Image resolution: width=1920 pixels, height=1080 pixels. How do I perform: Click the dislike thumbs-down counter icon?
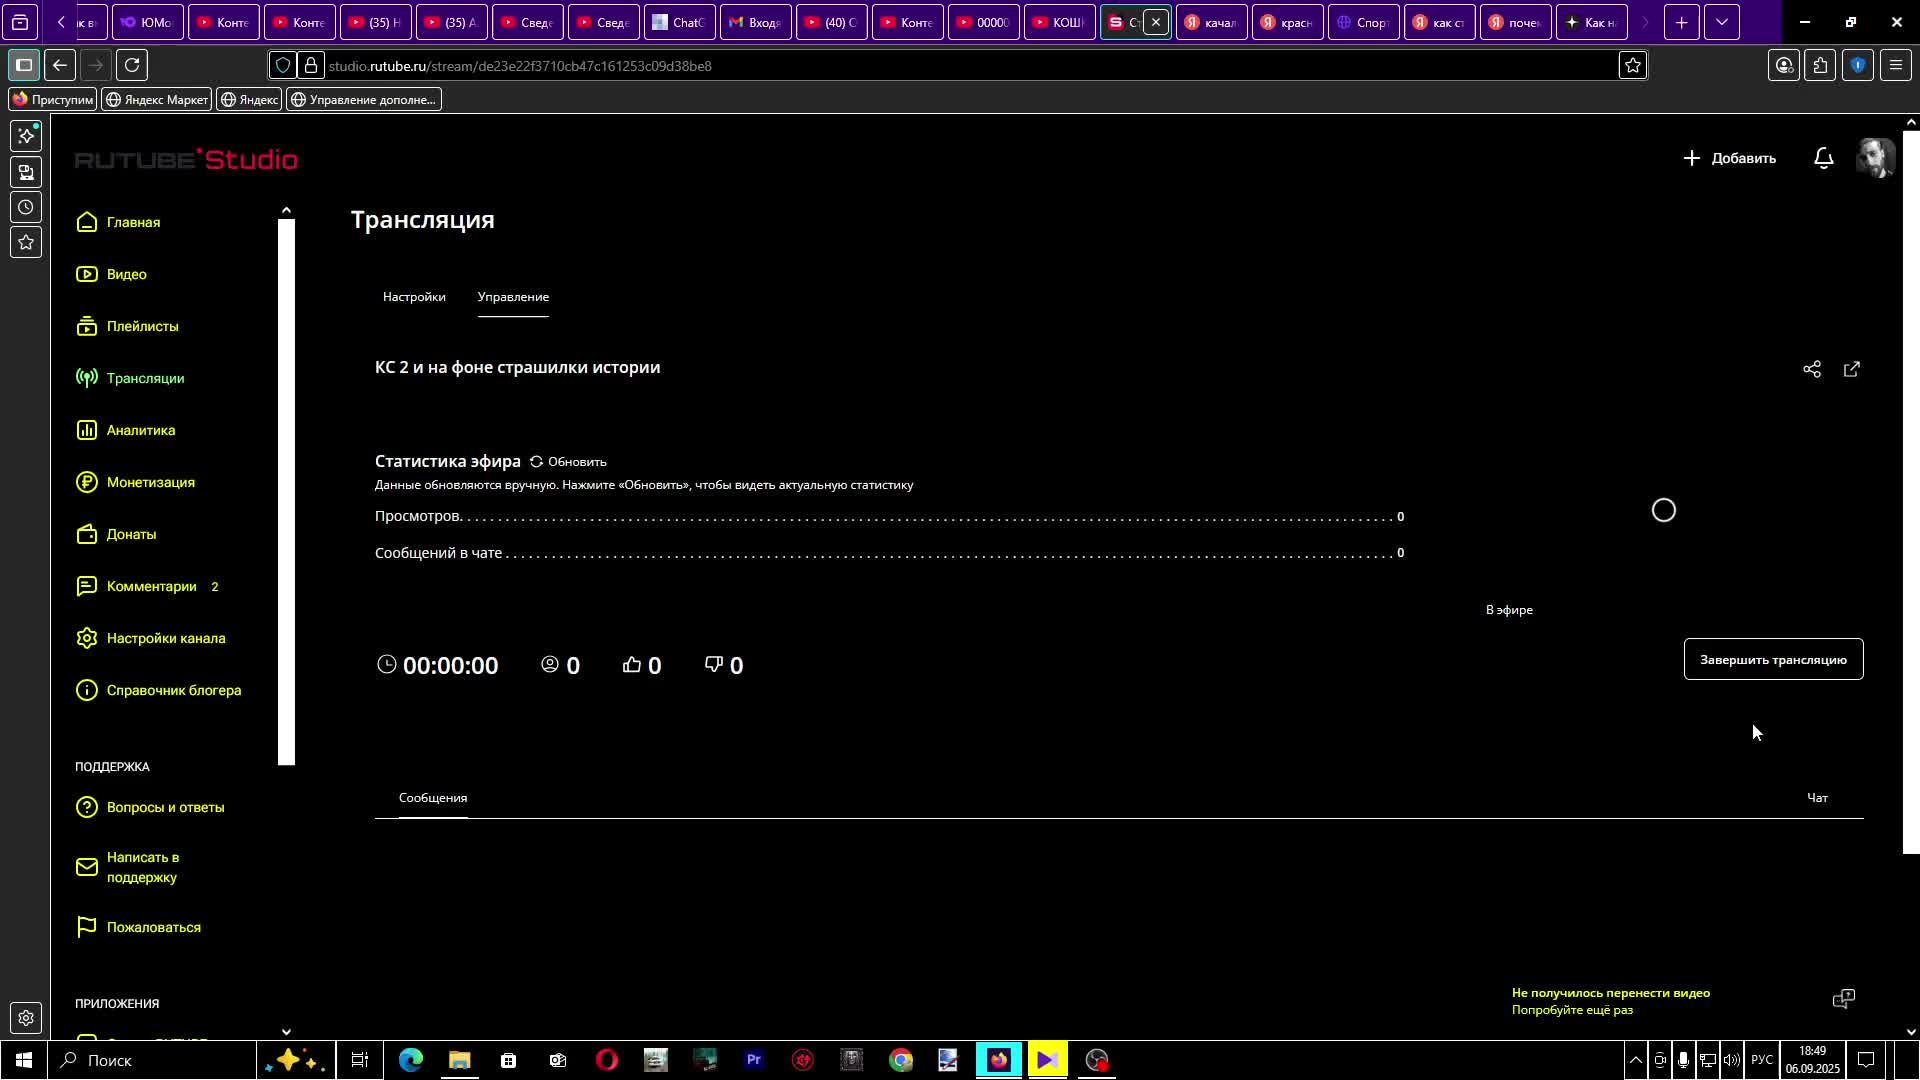point(714,665)
